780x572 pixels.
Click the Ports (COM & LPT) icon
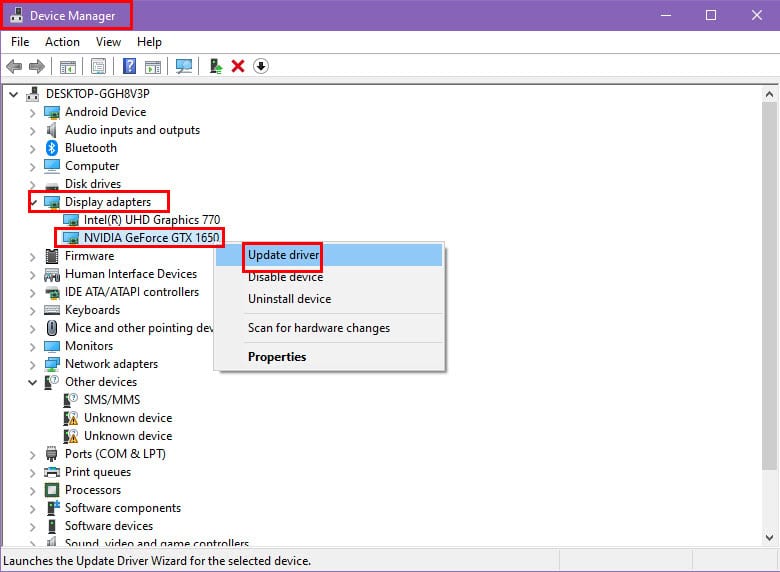(51, 454)
